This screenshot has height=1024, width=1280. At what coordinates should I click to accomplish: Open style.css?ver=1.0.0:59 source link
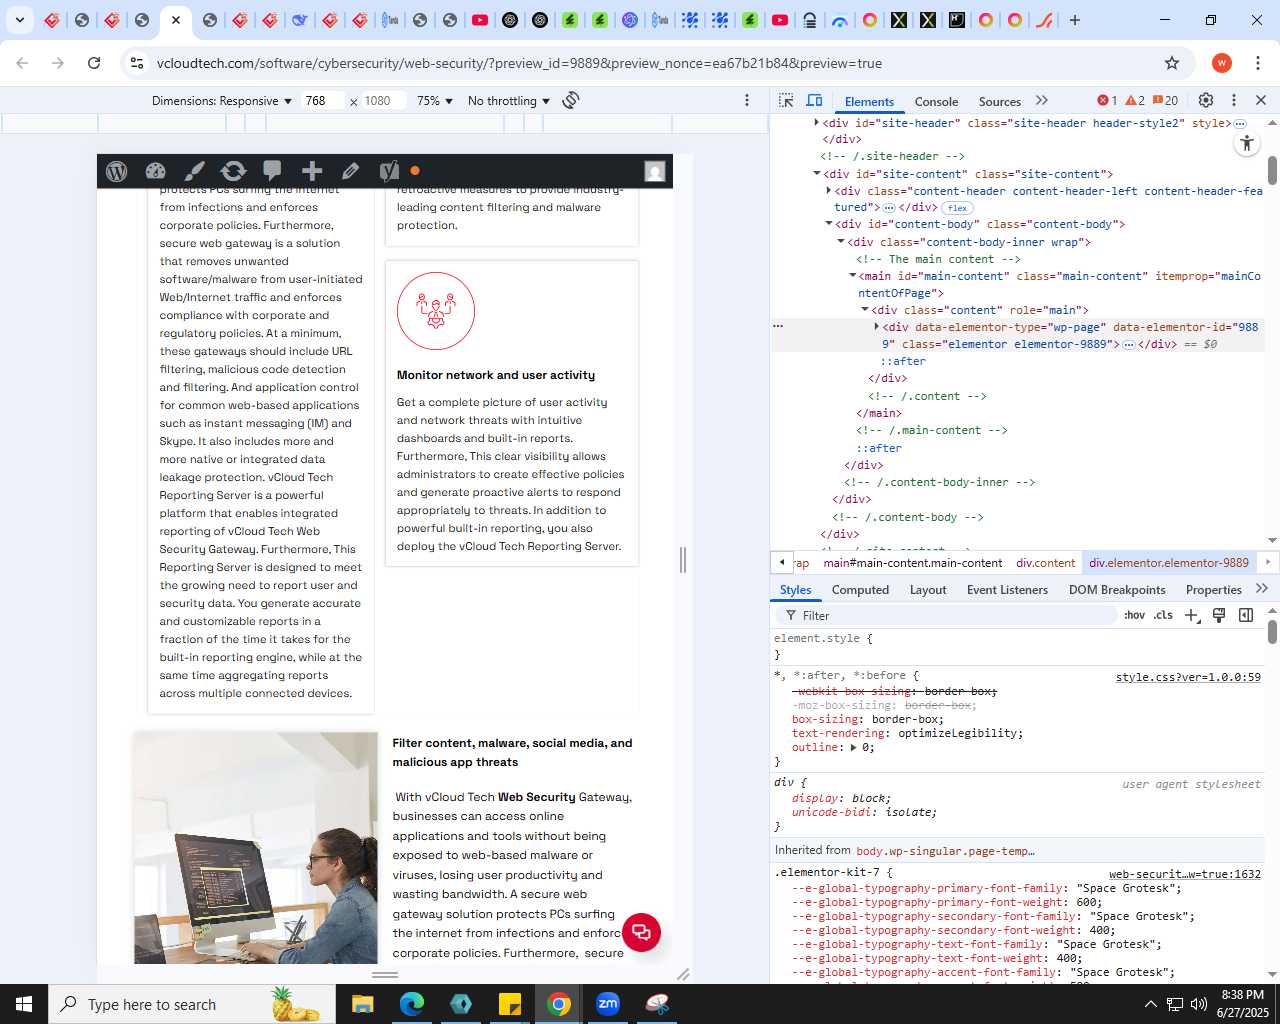pos(1188,677)
